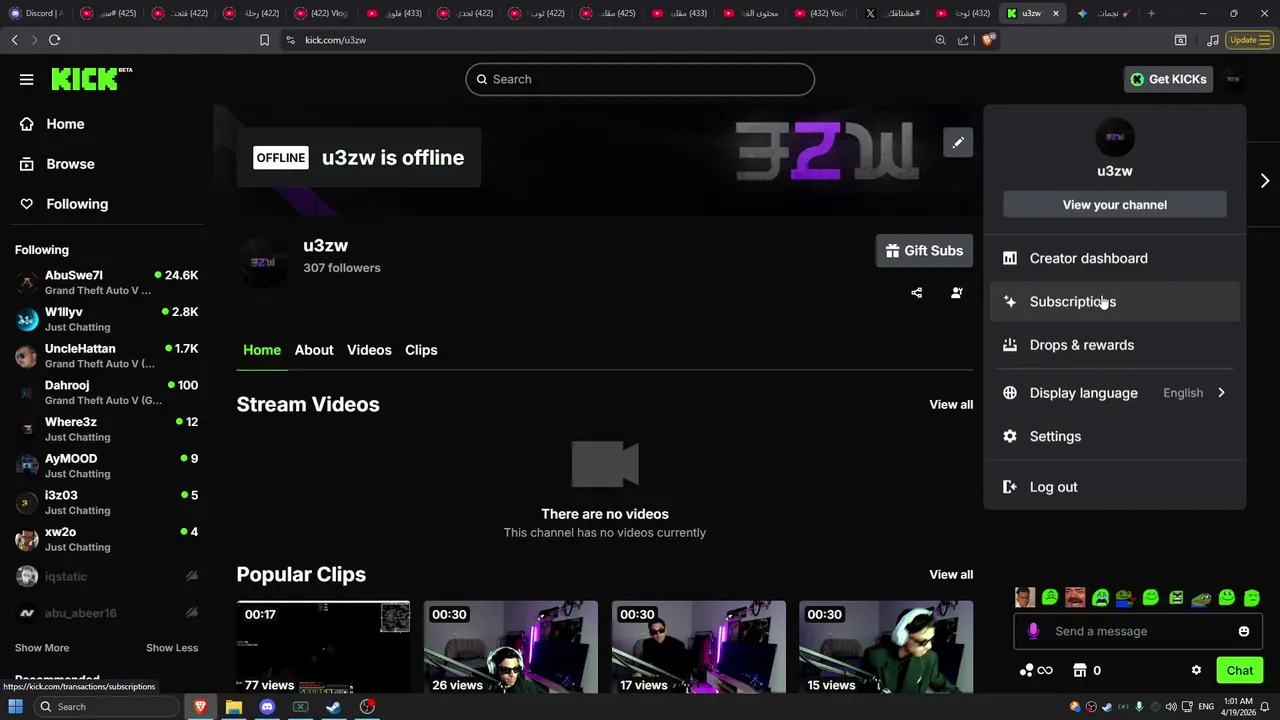
Task: Click Show More in Following list
Action: point(42,648)
